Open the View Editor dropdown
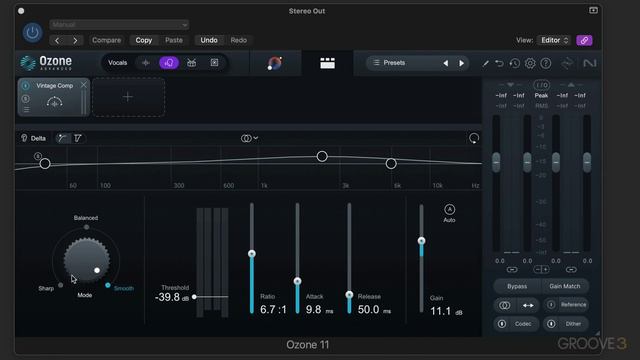 click(x=553, y=40)
